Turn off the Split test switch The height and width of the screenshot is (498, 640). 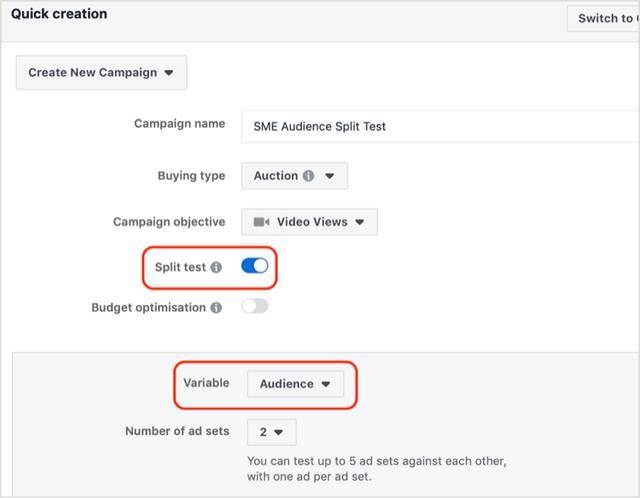pyautogui.click(x=255, y=267)
